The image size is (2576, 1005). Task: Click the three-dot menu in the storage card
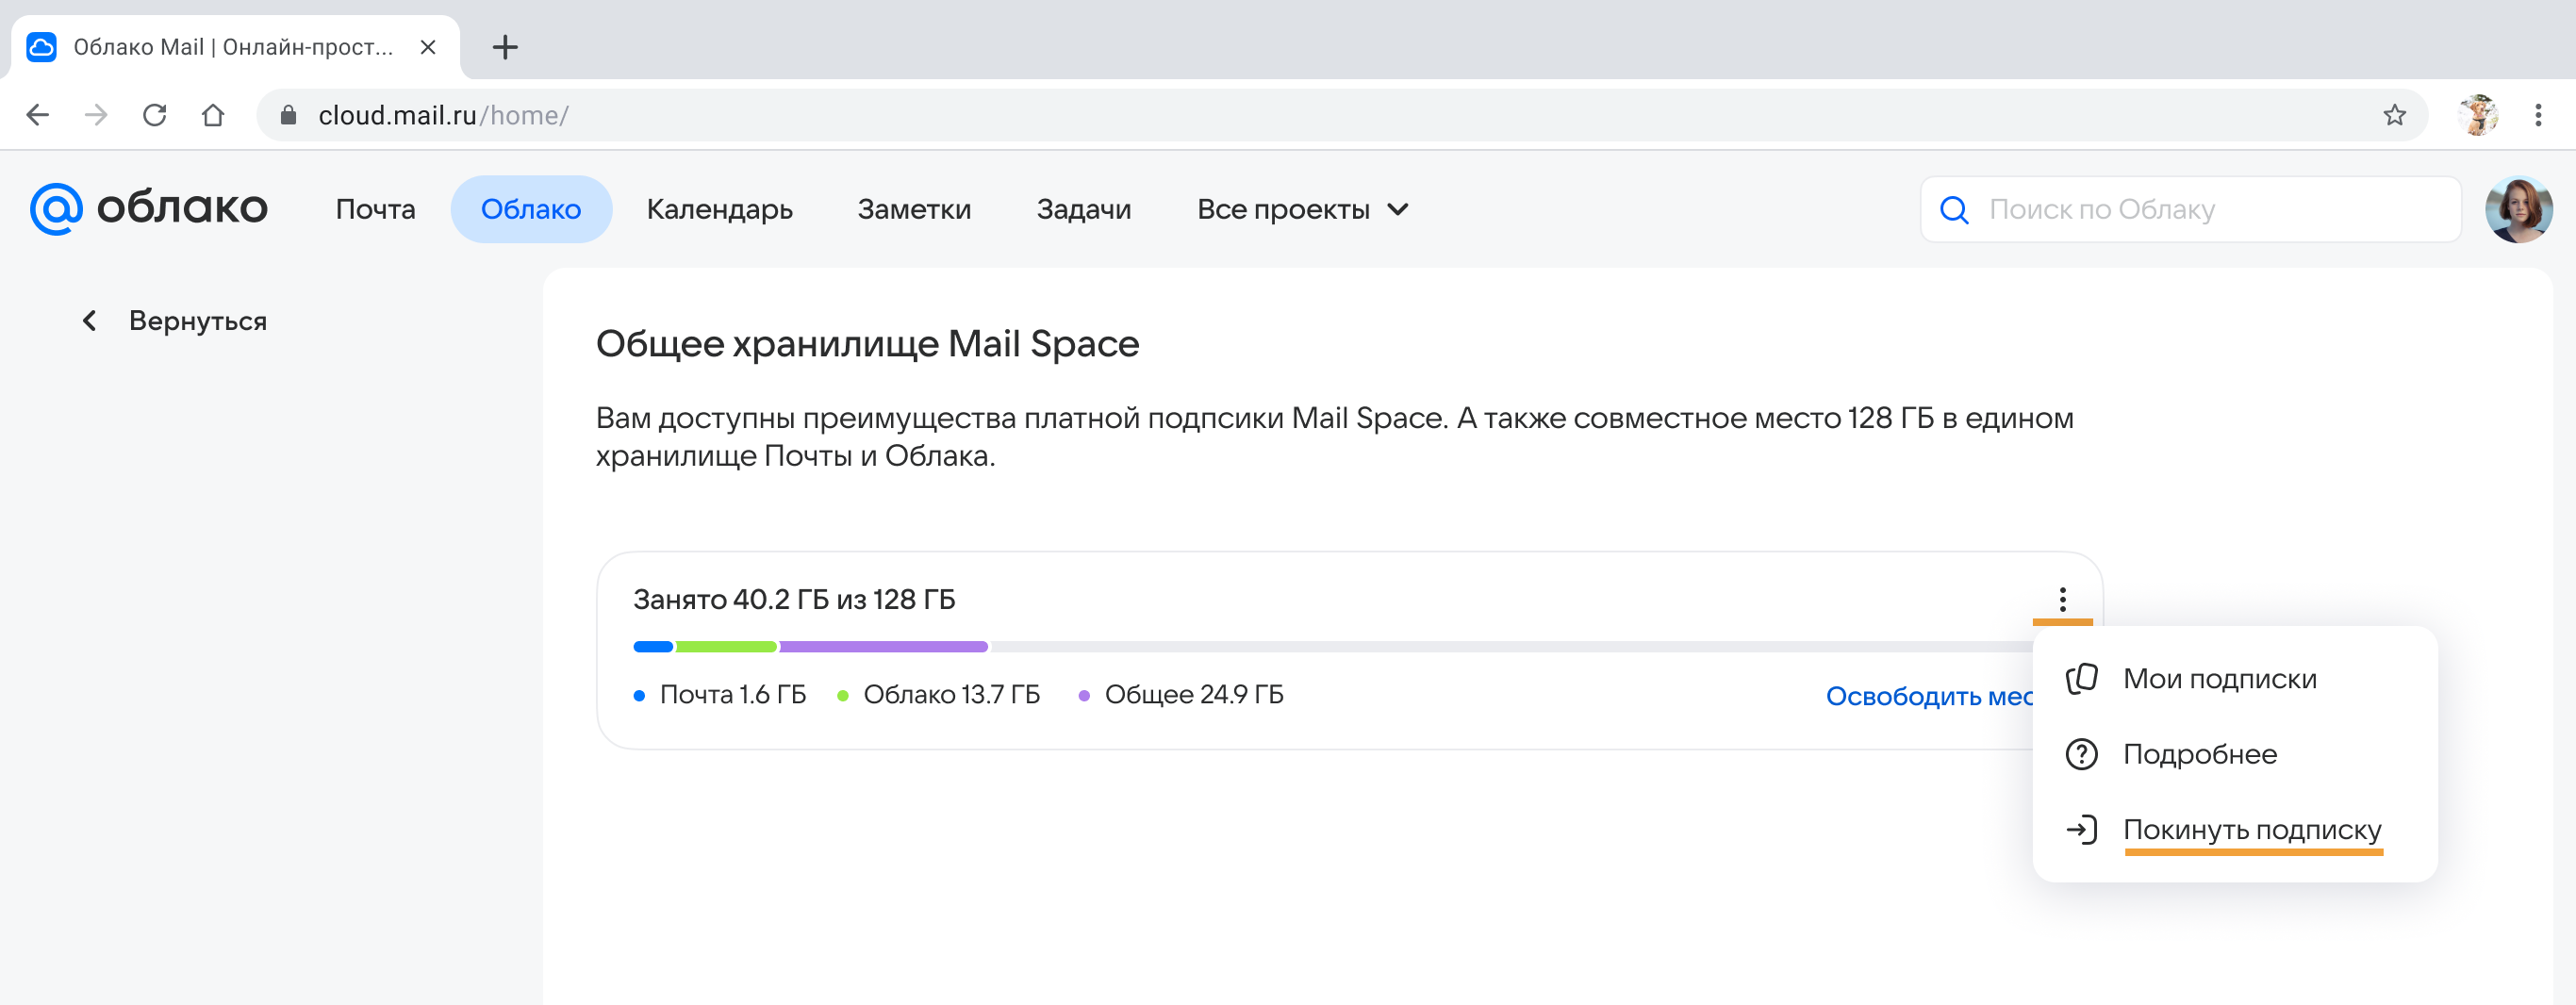tap(2062, 599)
